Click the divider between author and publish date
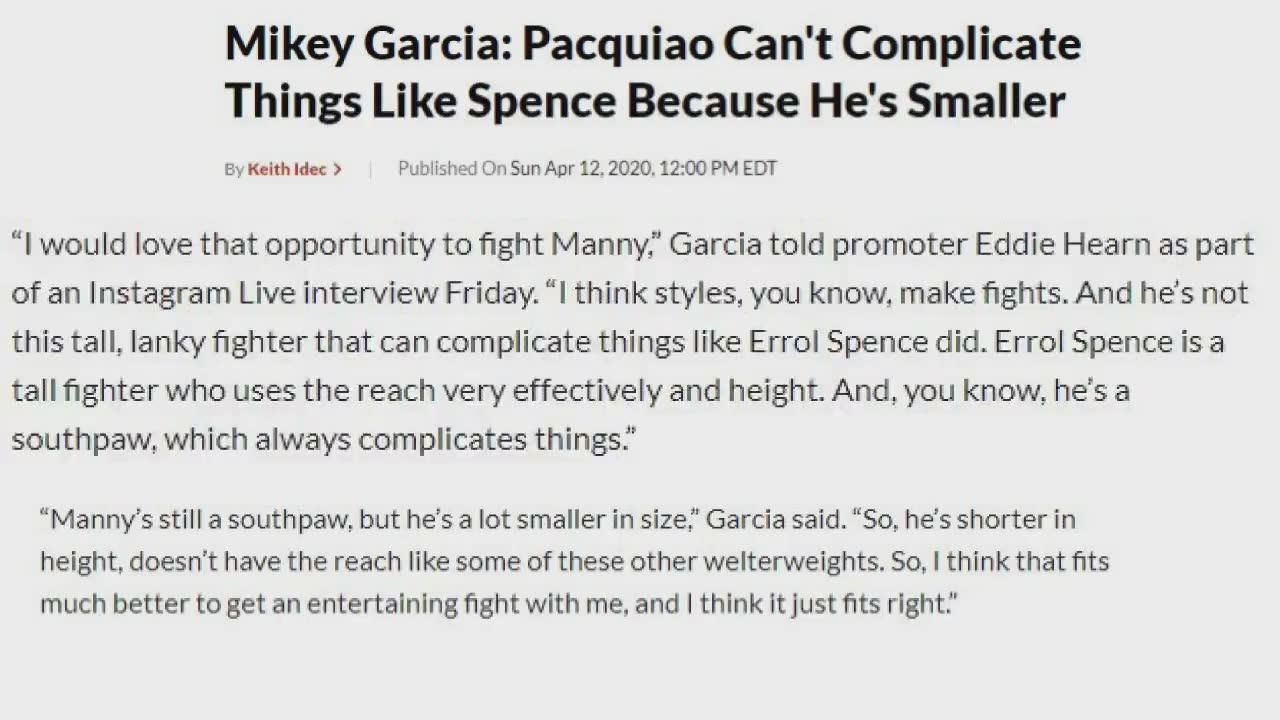Image resolution: width=1280 pixels, height=720 pixels. (370, 169)
